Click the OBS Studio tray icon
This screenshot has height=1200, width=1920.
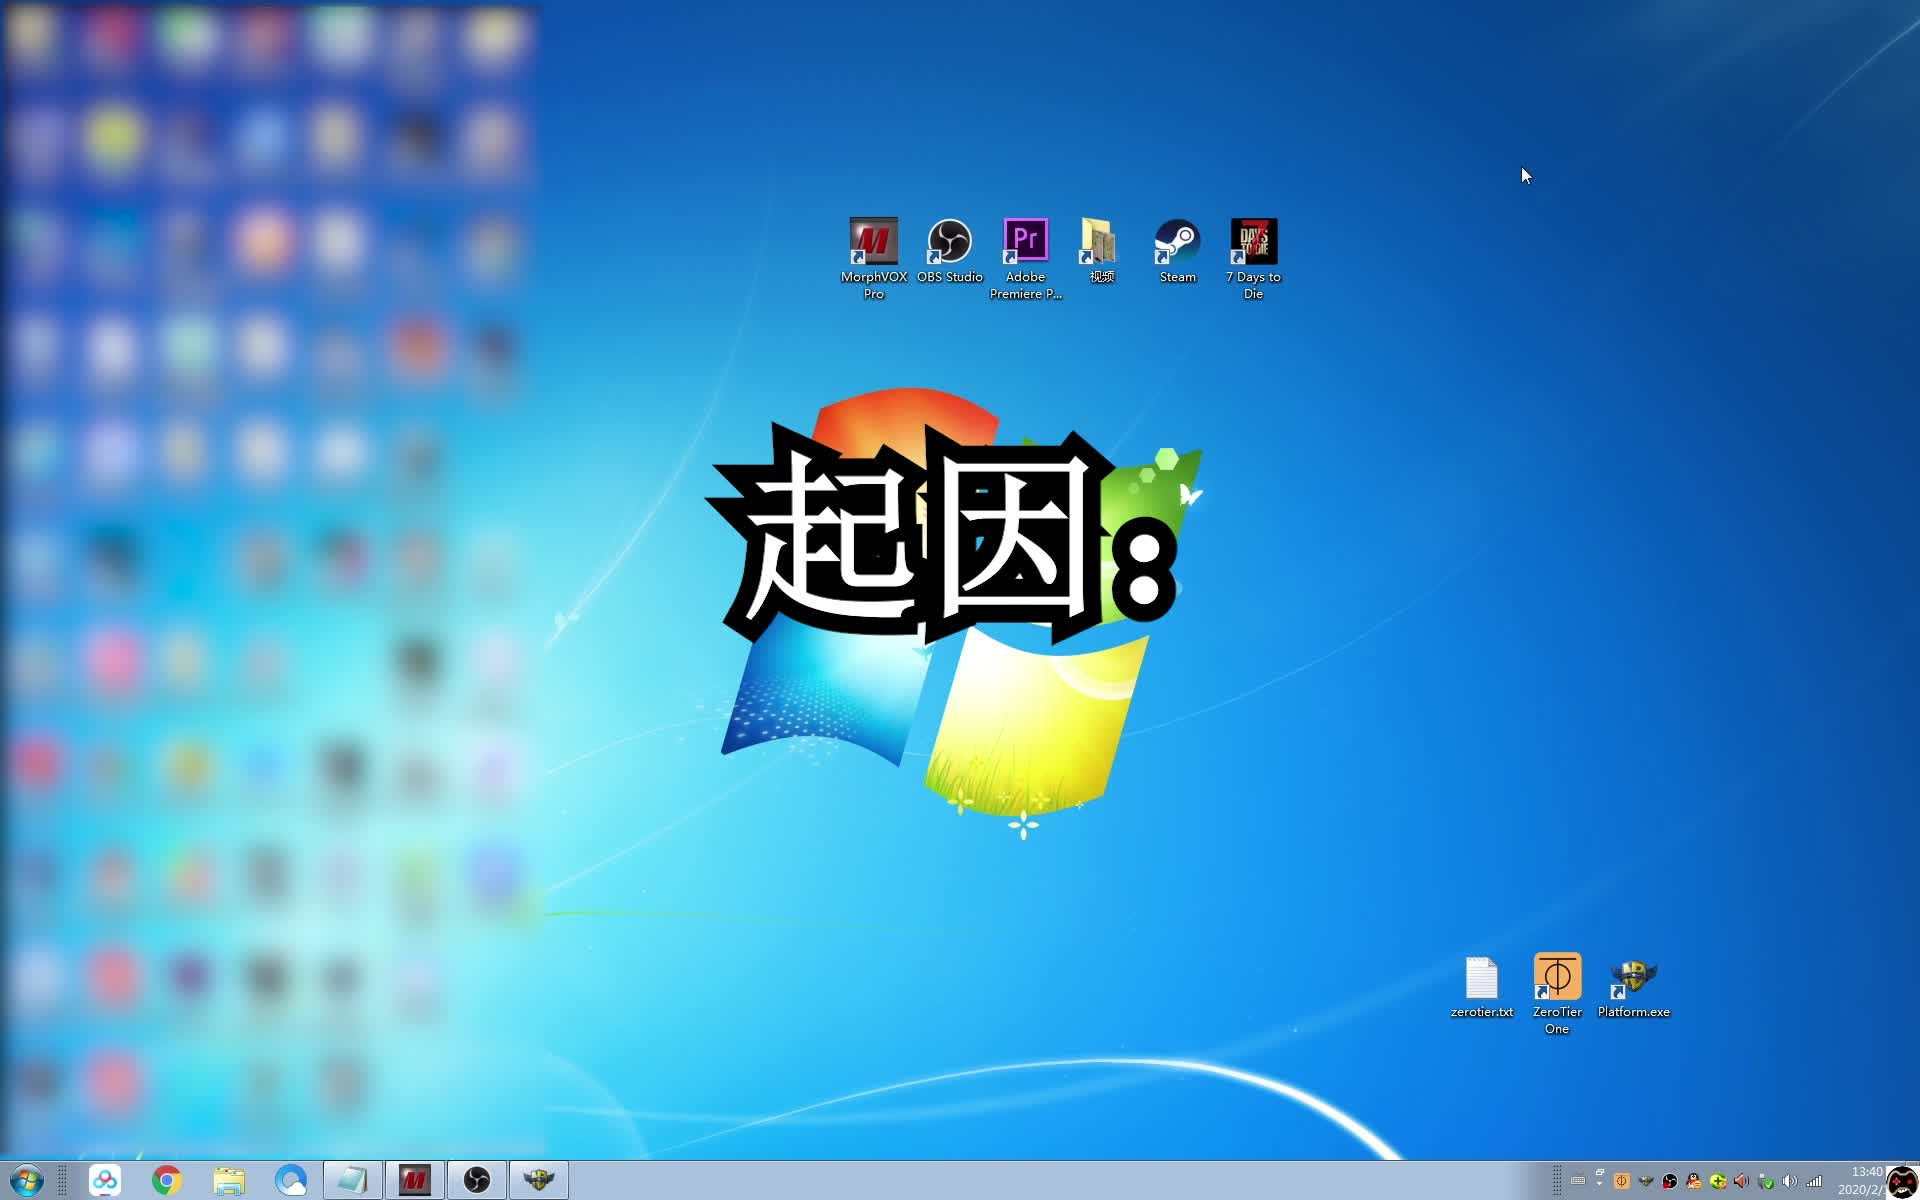pos(1670,1181)
